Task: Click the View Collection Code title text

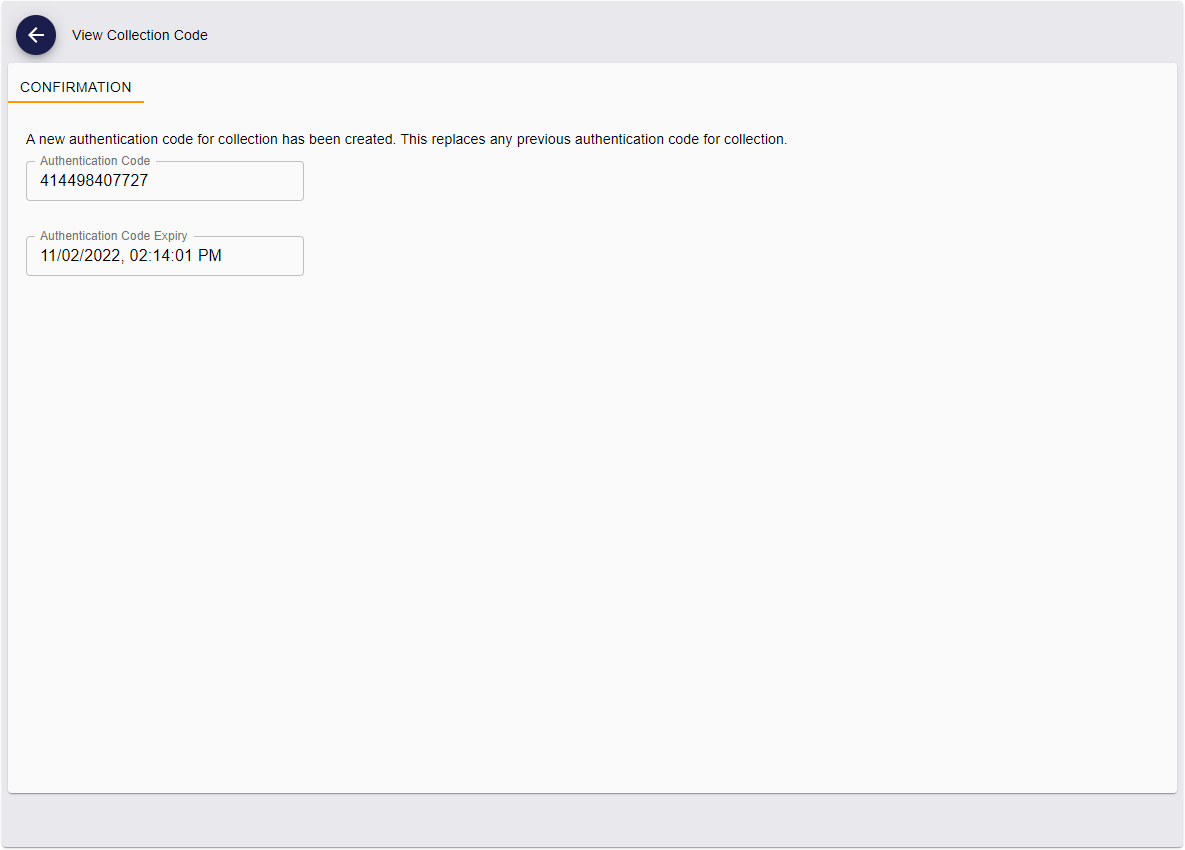Action: click(x=139, y=35)
